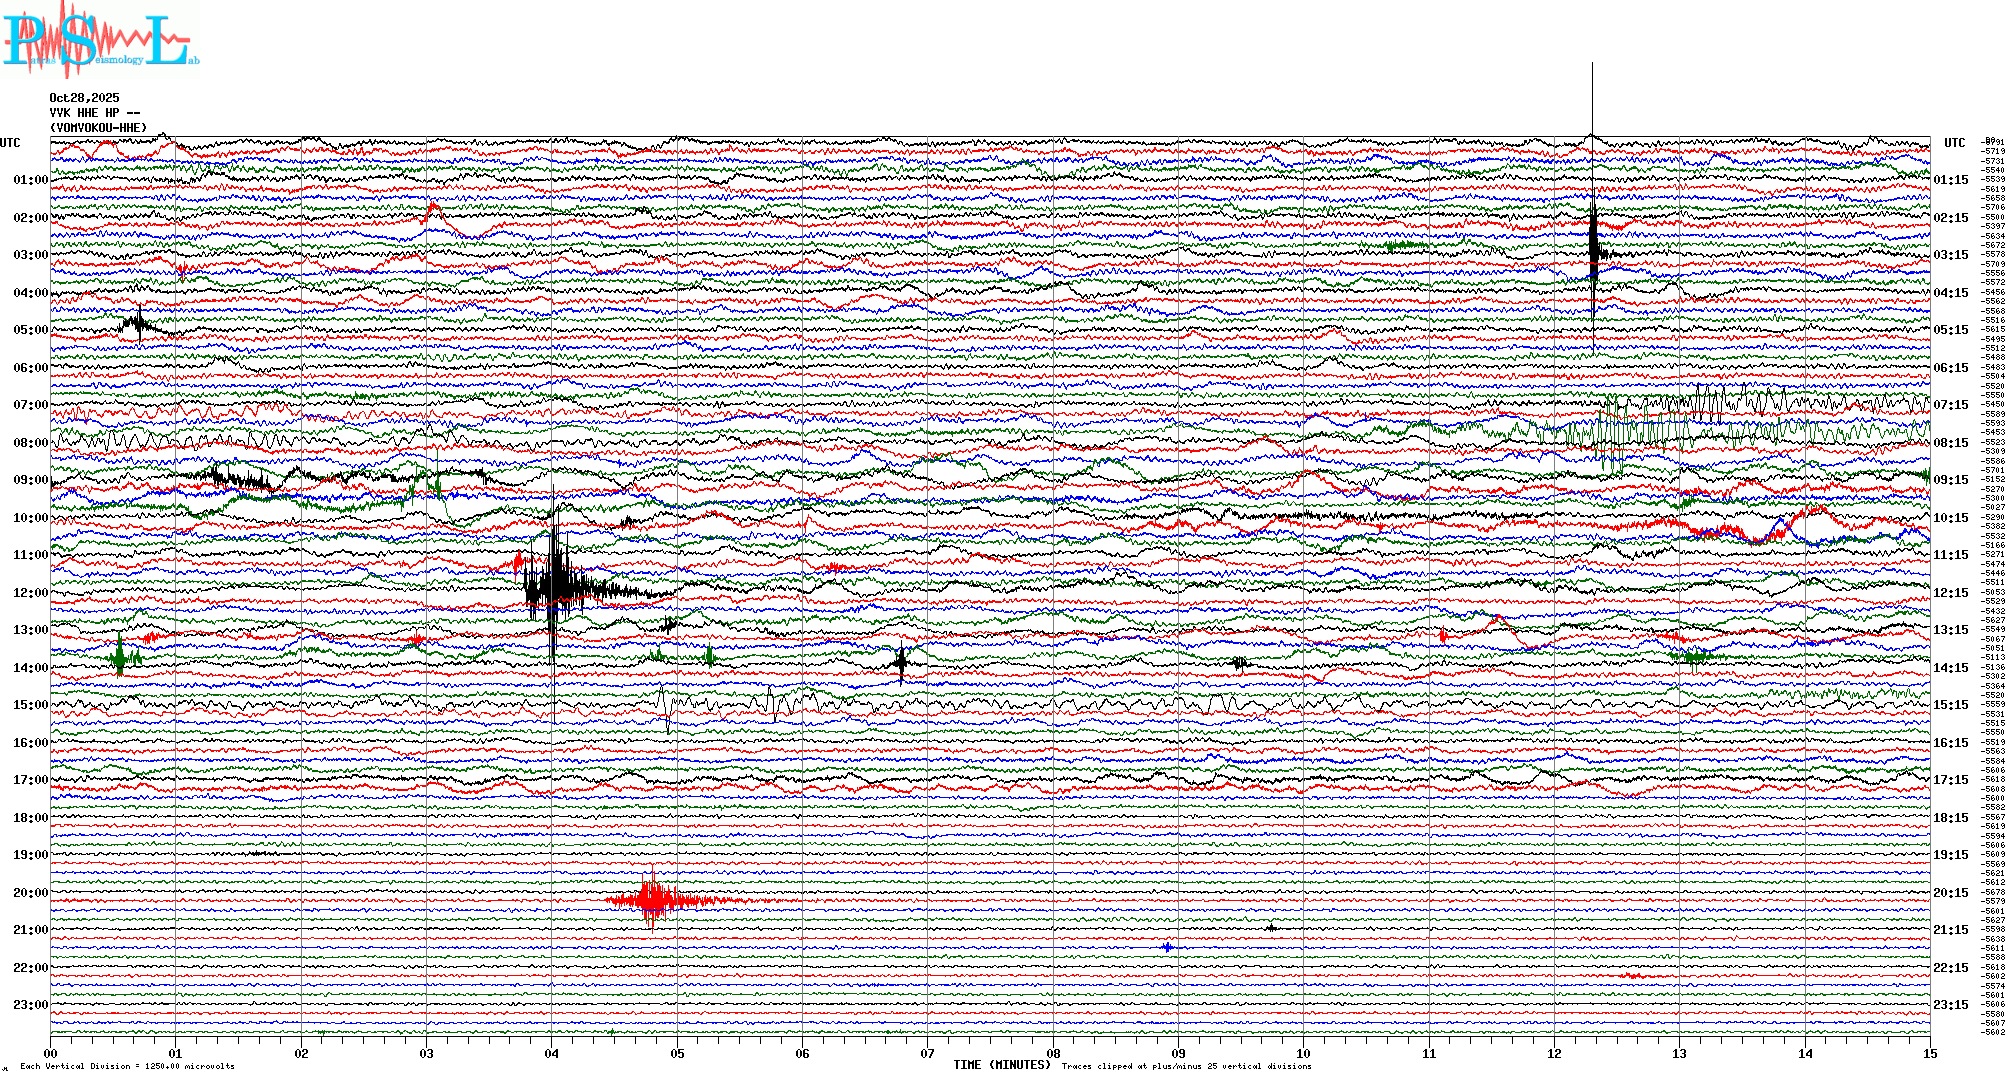The height and width of the screenshot is (1080, 2010).
Task: Click the PSL Seismology Lab logo
Action: [x=100, y=40]
